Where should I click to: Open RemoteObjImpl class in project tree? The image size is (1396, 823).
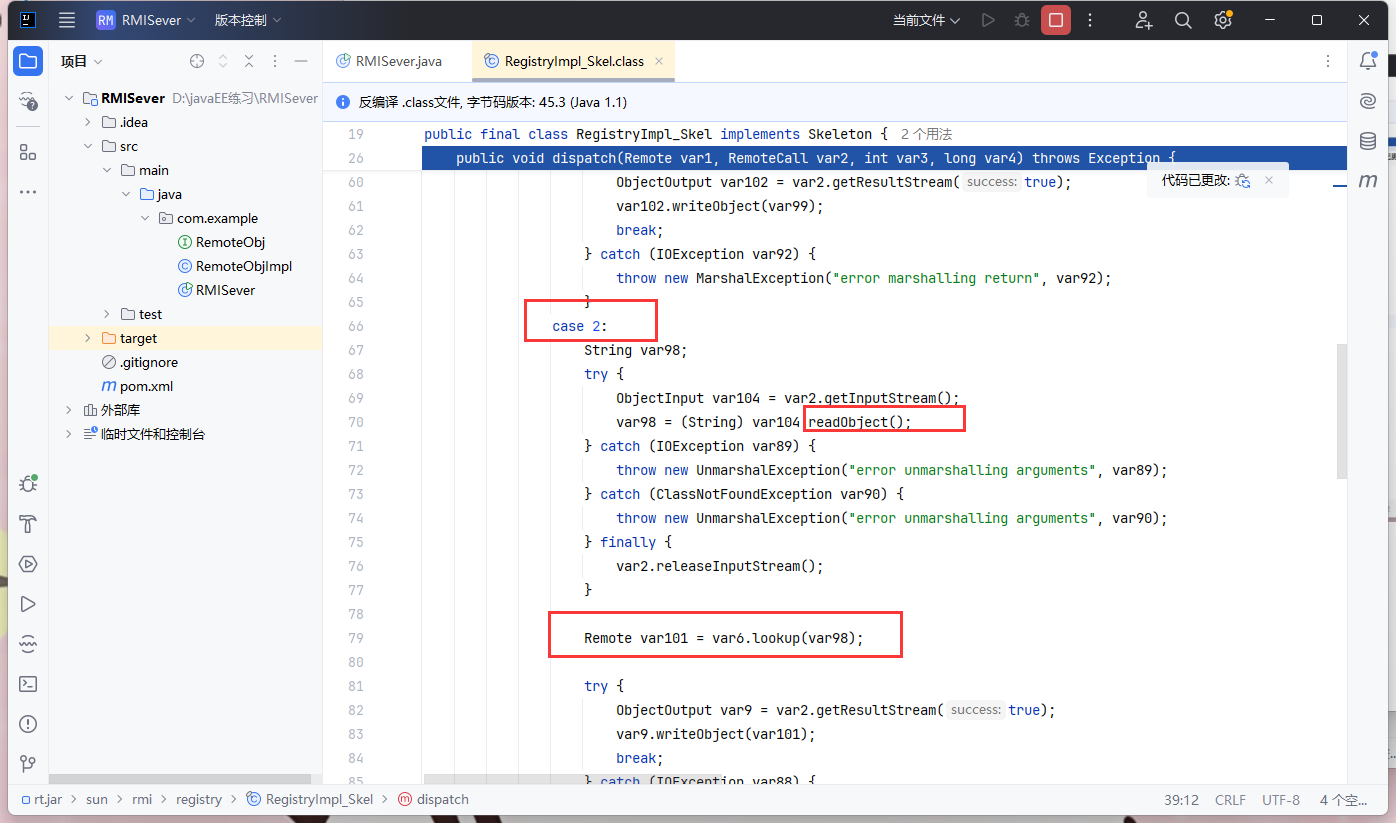pos(243,266)
